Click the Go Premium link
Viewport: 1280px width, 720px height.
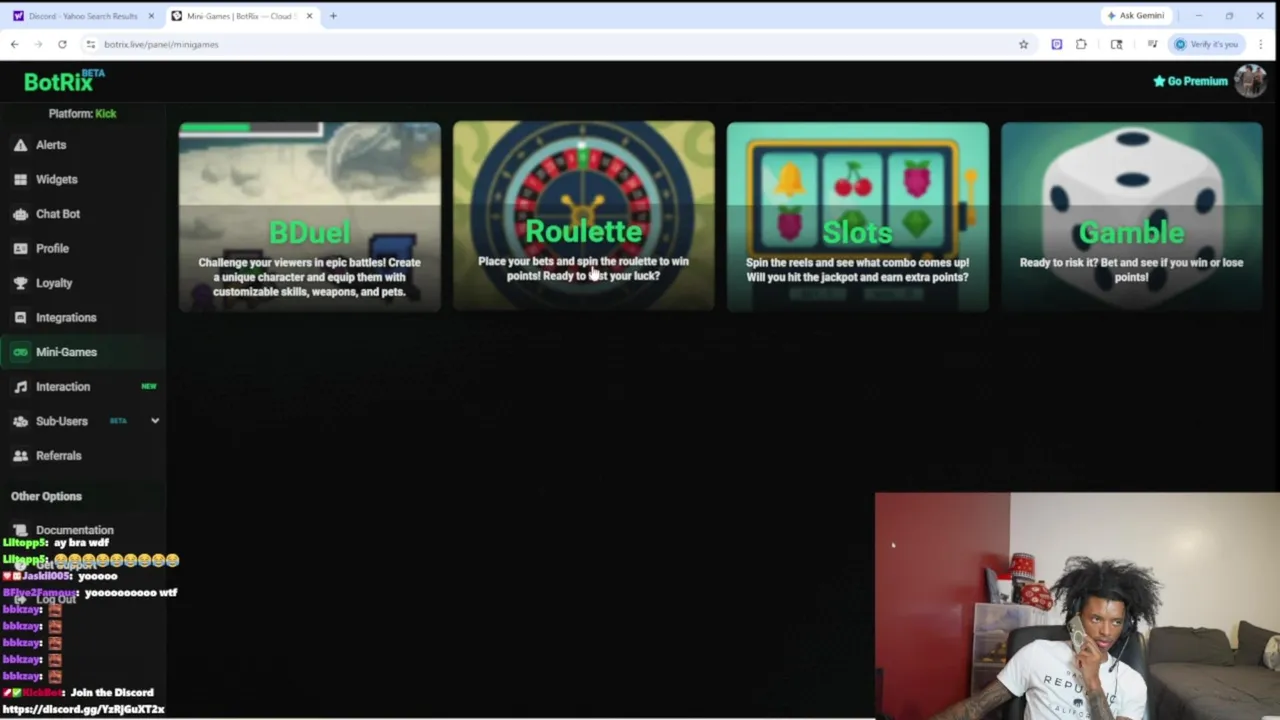click(1190, 81)
